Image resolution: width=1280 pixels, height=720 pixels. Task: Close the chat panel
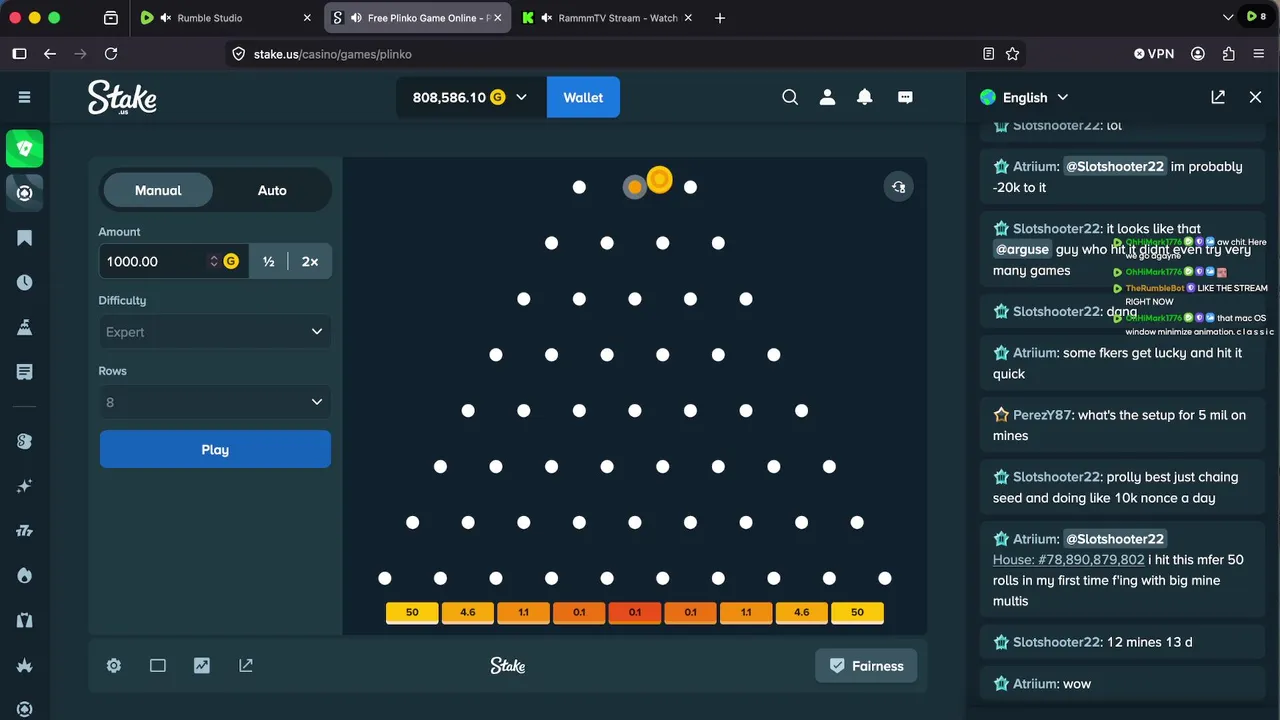coord(1256,97)
